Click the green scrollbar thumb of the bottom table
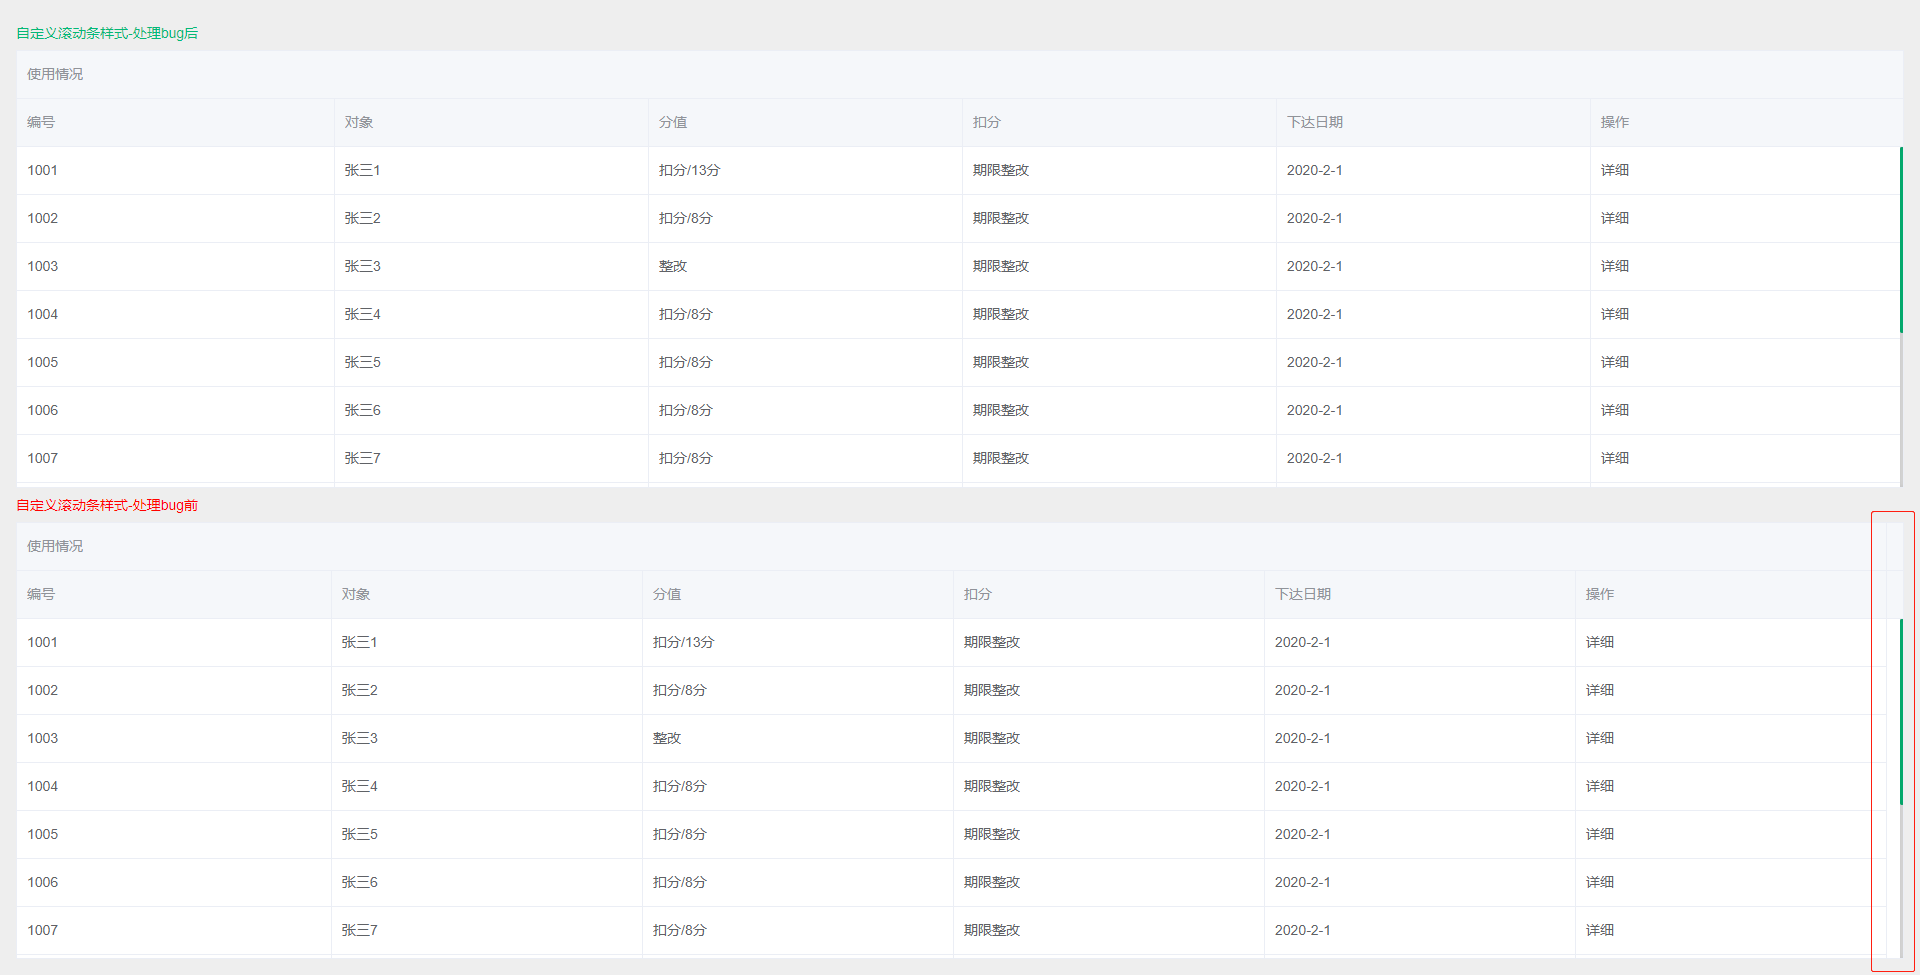Viewport: 1920px width, 975px height. (x=1901, y=710)
